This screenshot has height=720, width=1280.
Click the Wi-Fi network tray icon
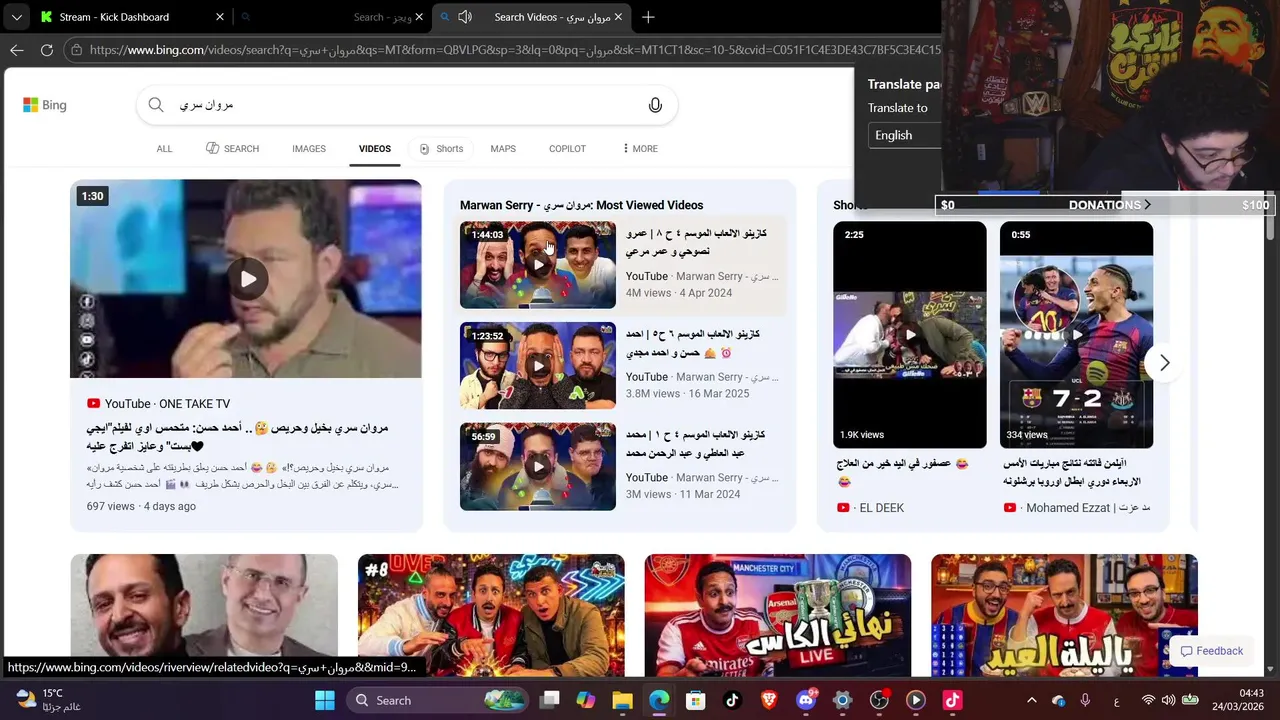pos(1148,700)
